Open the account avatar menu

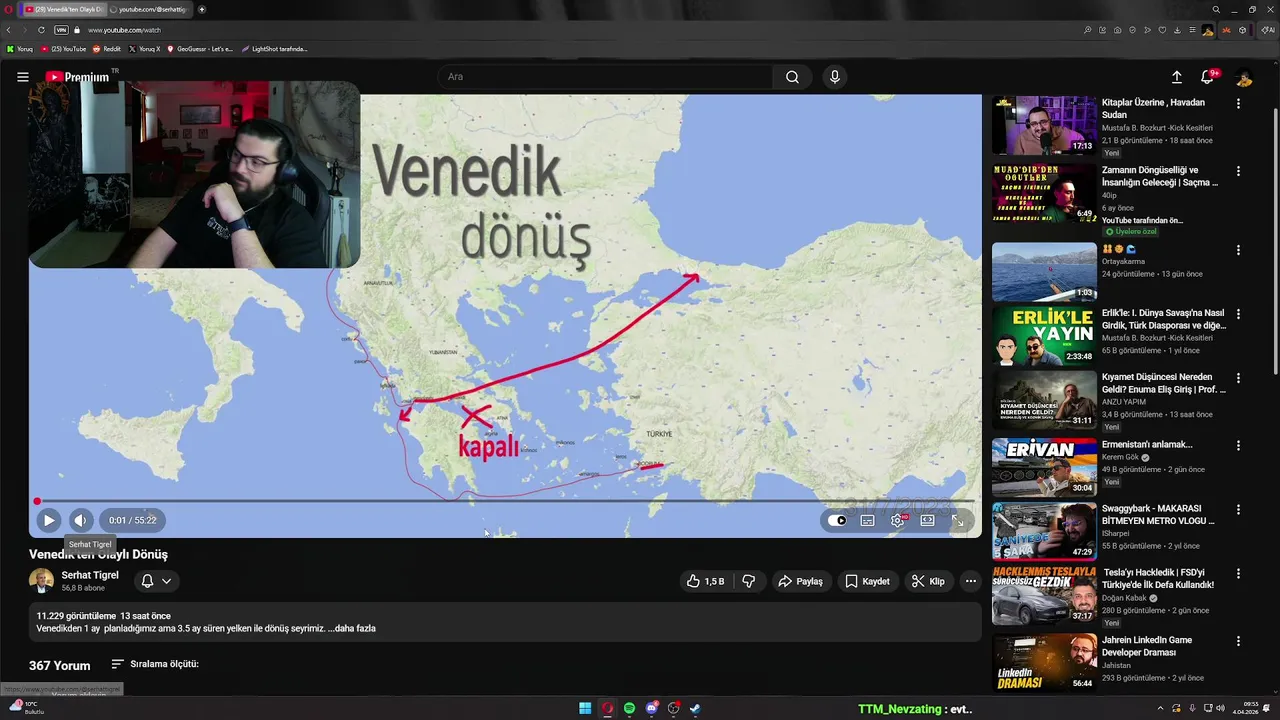click(1243, 77)
